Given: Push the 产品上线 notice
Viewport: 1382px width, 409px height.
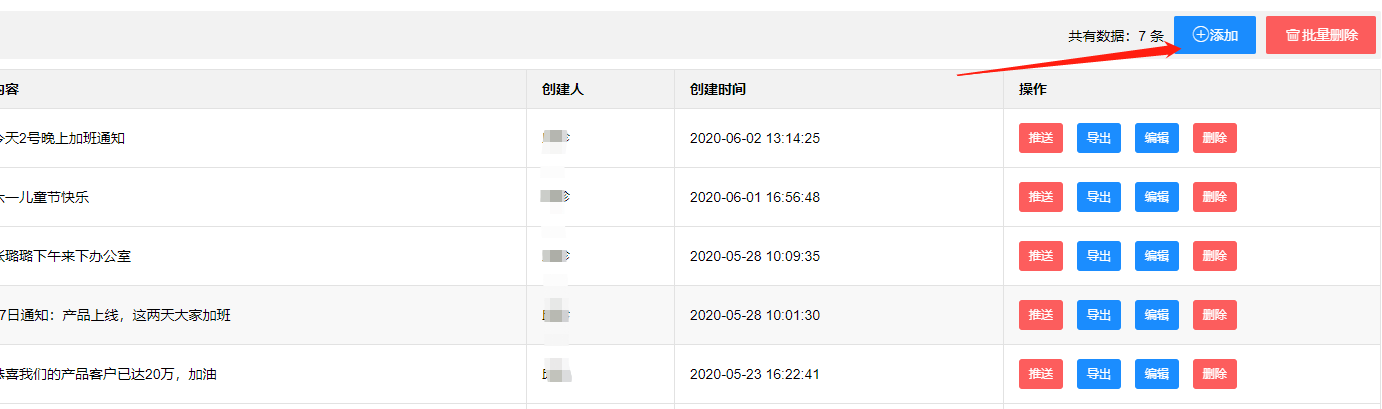Looking at the screenshot, I should pos(1040,315).
